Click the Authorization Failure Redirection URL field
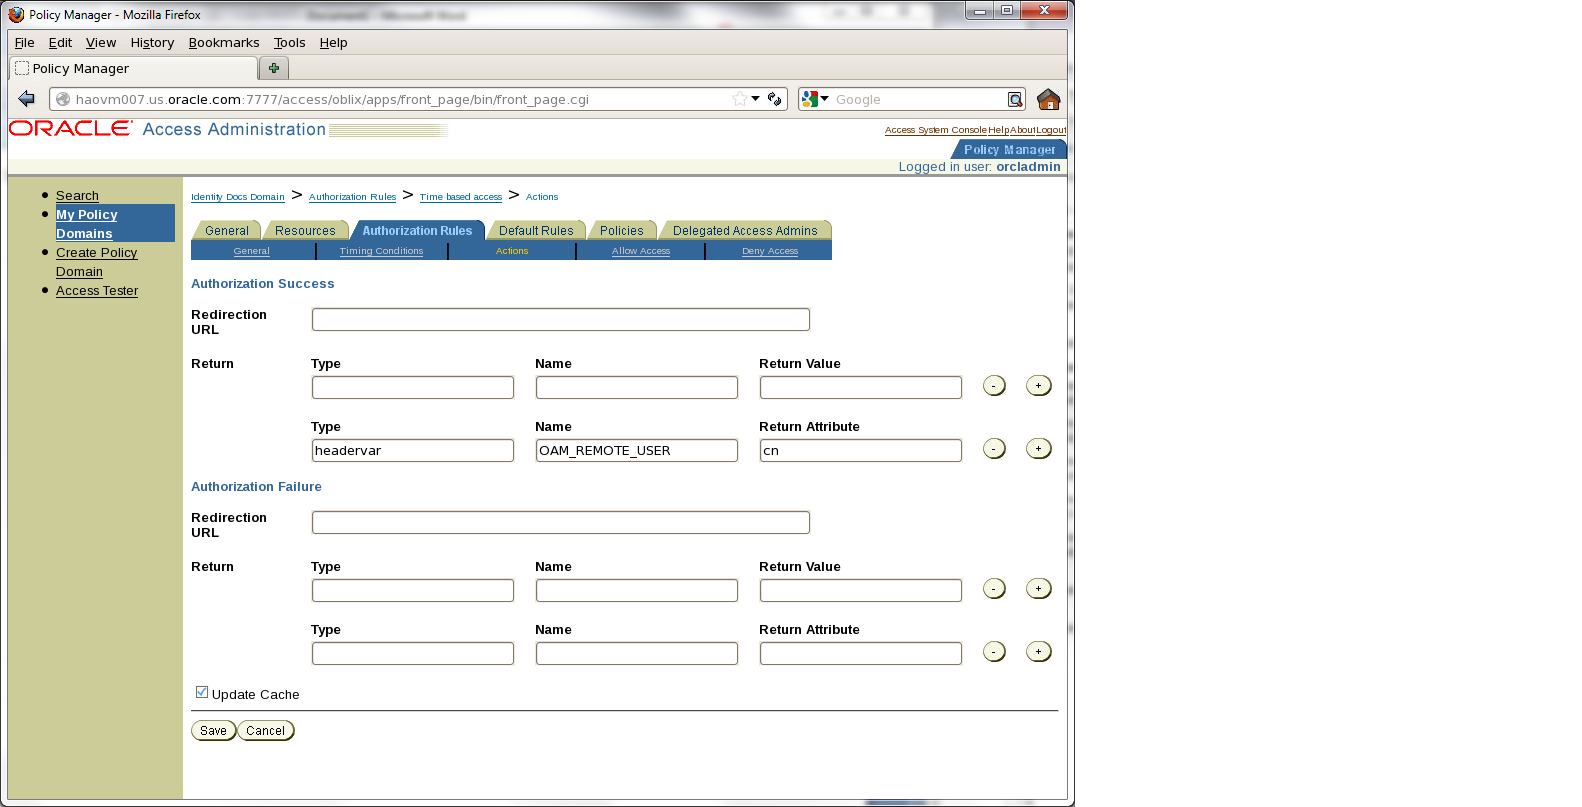The height and width of the screenshot is (807, 1582). tap(561, 523)
